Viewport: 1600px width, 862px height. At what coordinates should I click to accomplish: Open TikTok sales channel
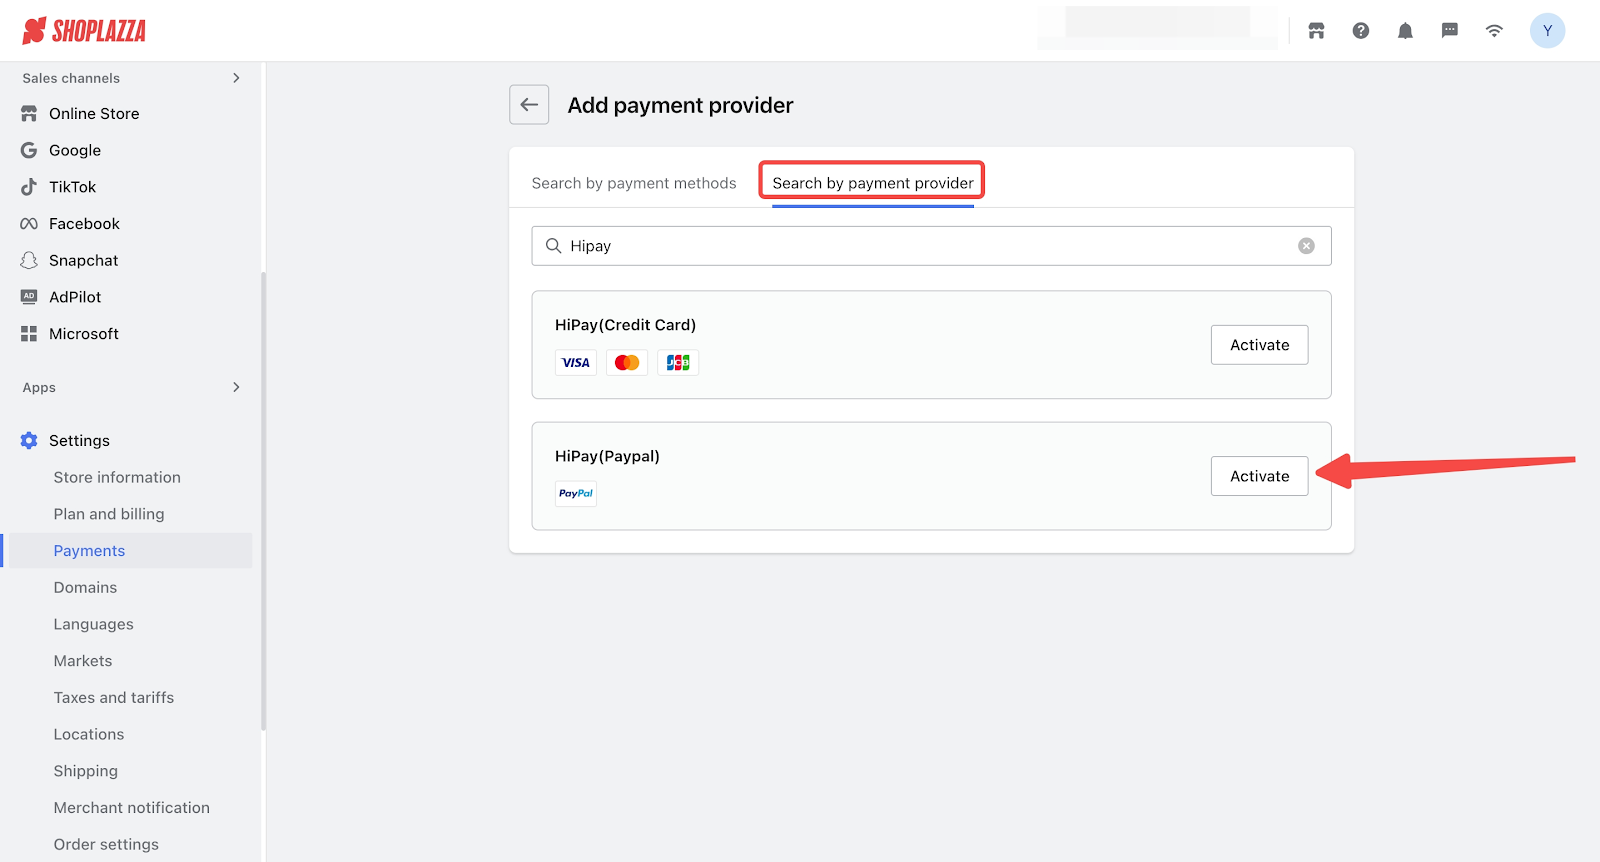[73, 187]
